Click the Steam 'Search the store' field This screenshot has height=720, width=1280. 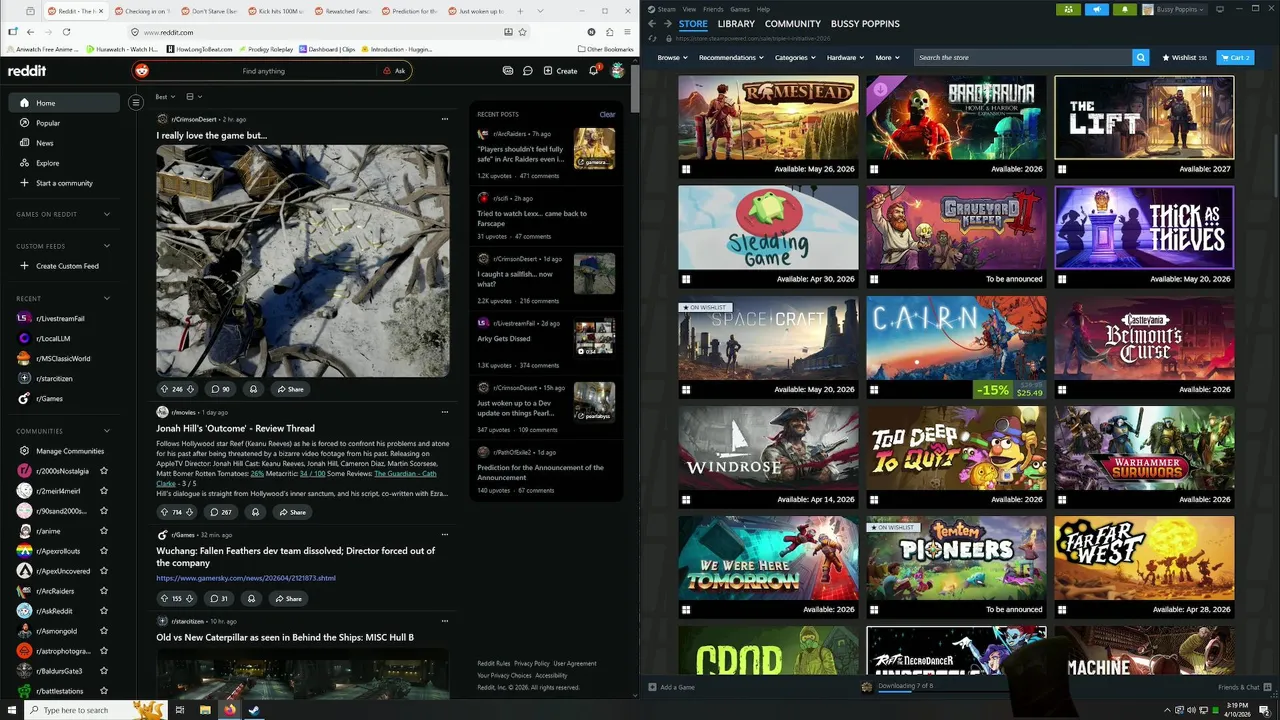click(x=1023, y=57)
